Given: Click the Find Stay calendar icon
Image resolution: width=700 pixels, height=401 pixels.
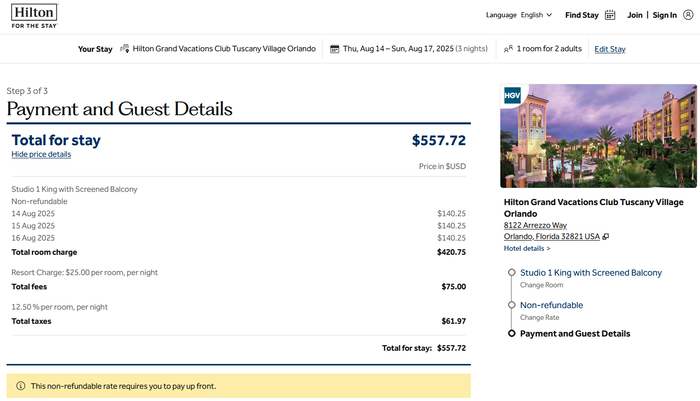Looking at the screenshot, I should (x=610, y=15).
